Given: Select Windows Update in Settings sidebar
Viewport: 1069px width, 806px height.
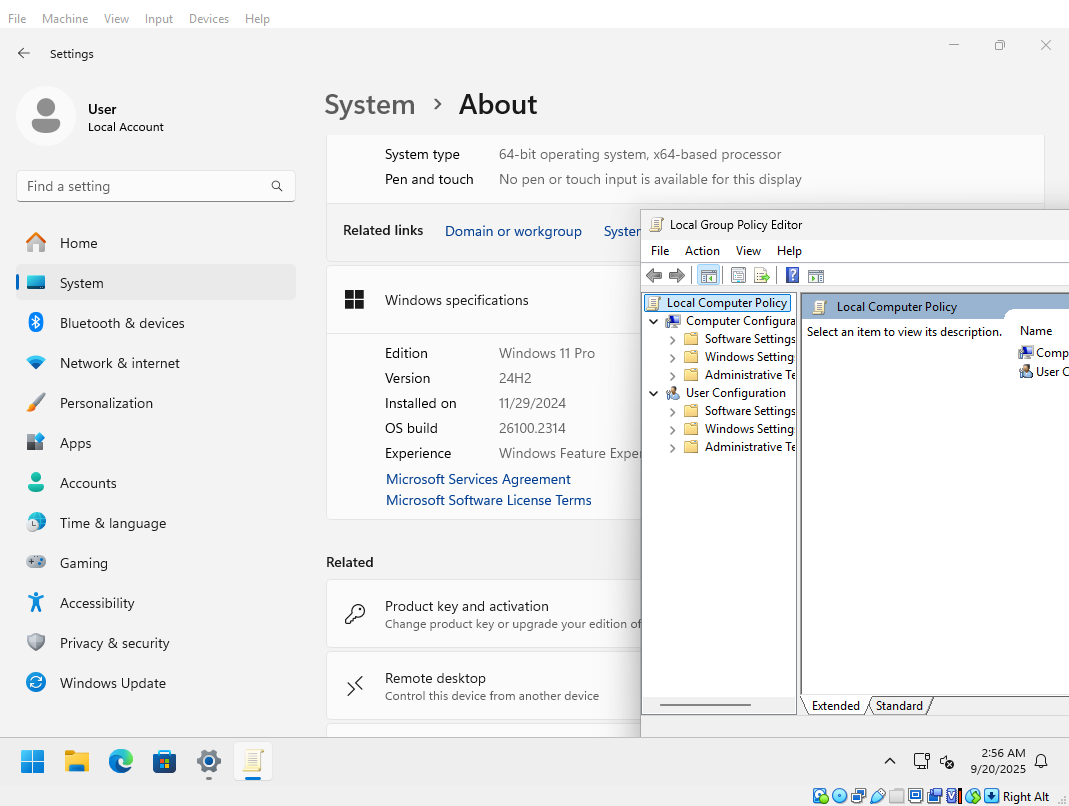Looking at the screenshot, I should coord(112,683).
